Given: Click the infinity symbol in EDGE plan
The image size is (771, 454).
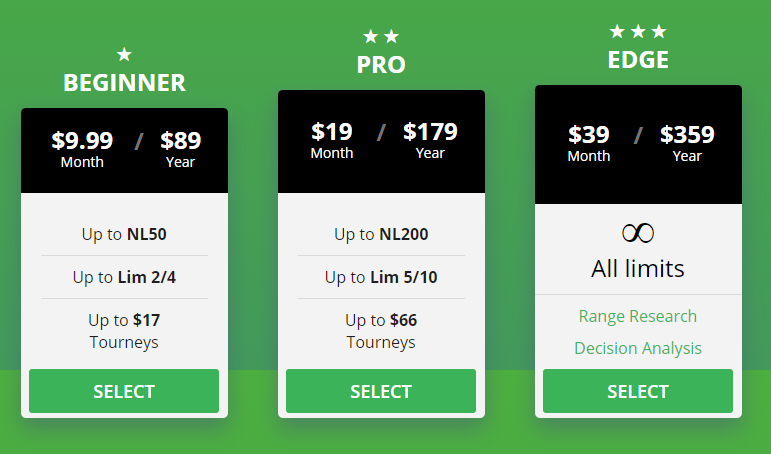Looking at the screenshot, I should 638,233.
